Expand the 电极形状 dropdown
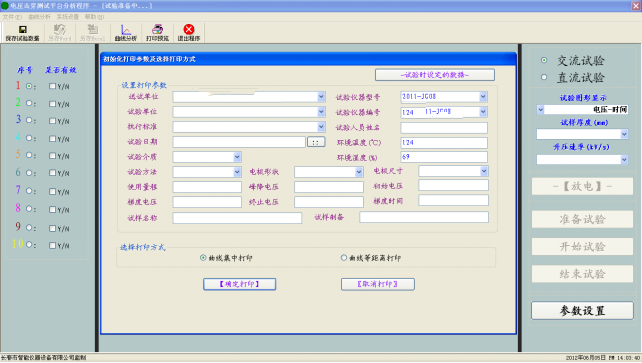 (x=359, y=172)
